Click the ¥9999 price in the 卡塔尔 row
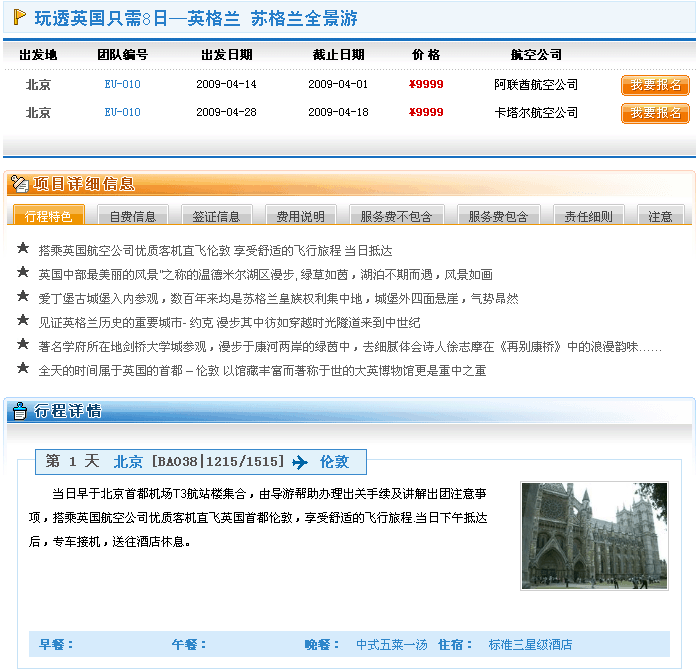This screenshot has height=672, width=699. [426, 112]
